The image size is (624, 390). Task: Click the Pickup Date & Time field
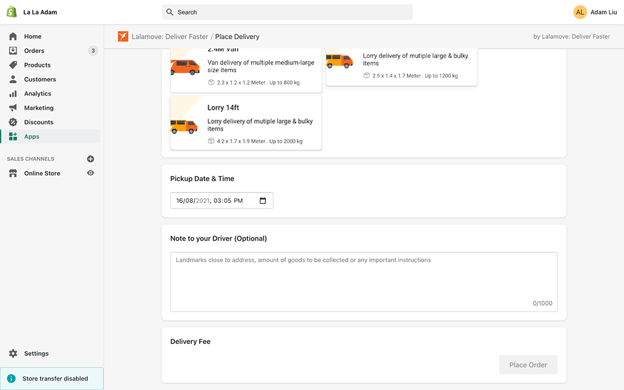tap(222, 201)
